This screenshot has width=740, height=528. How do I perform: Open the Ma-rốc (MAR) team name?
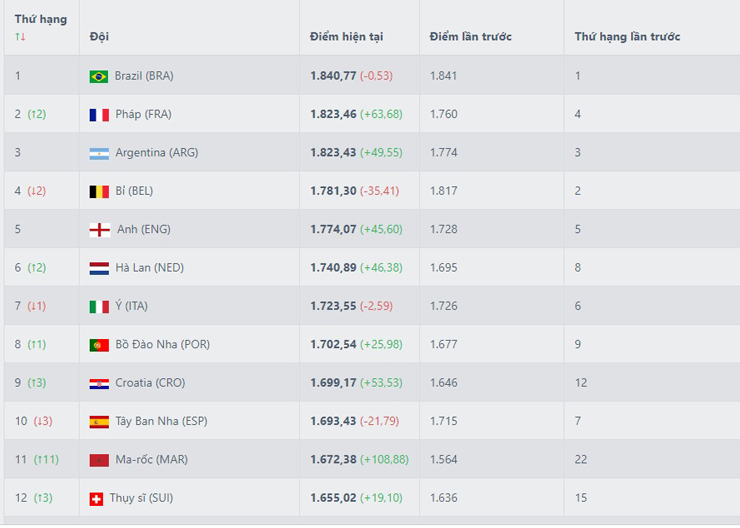pos(151,460)
